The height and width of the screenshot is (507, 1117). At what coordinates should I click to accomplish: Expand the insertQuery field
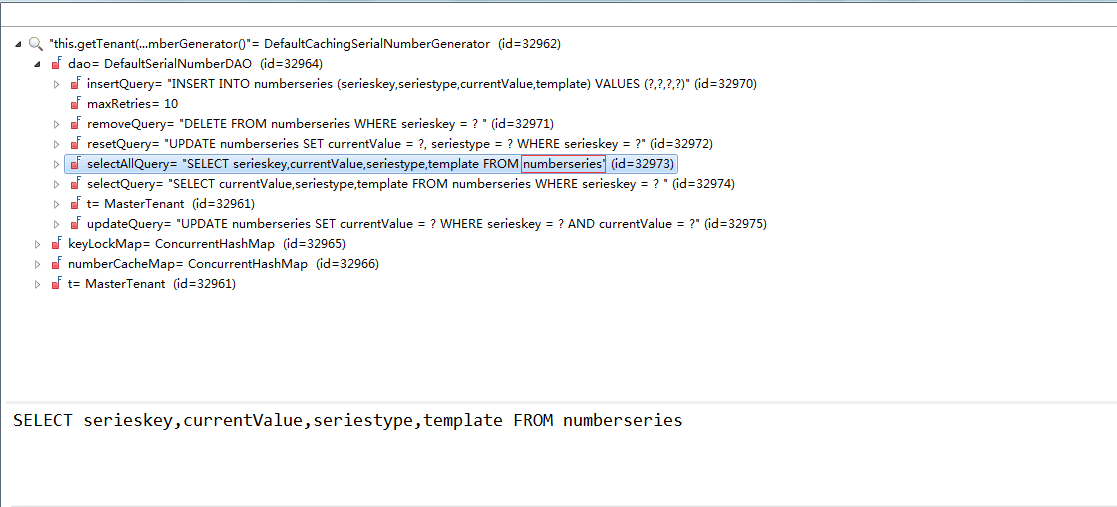(57, 84)
